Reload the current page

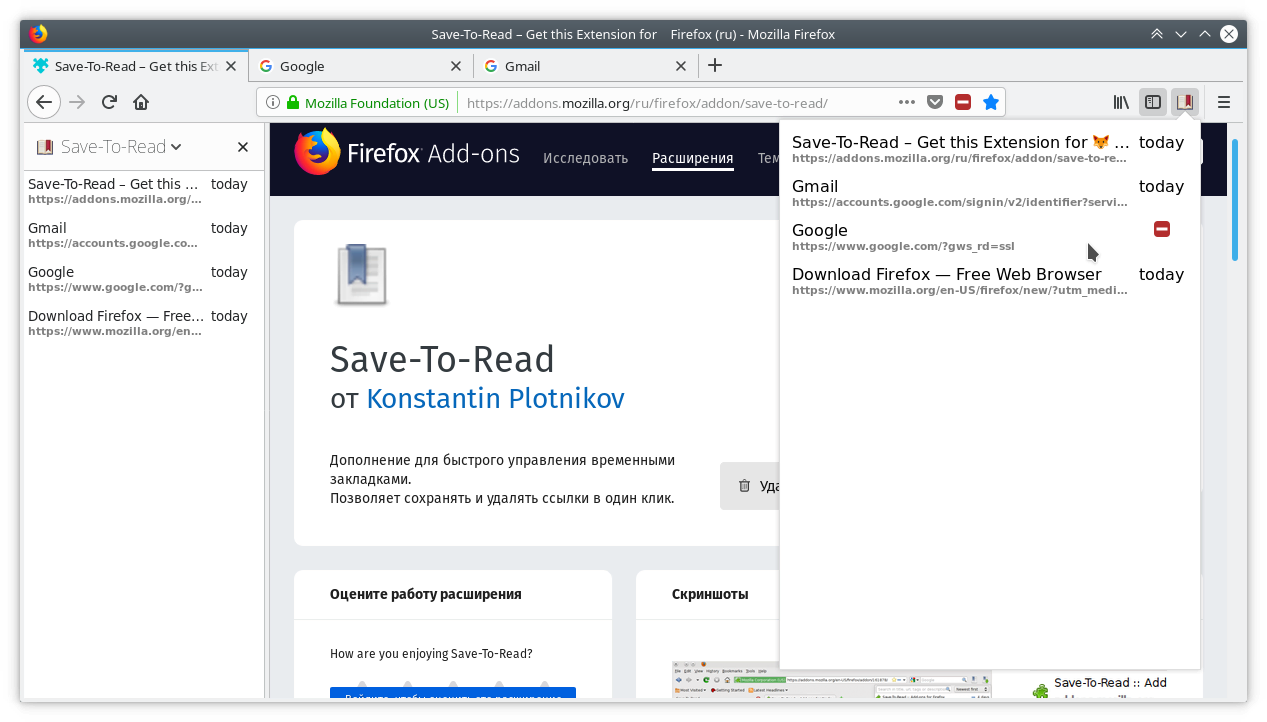(110, 102)
